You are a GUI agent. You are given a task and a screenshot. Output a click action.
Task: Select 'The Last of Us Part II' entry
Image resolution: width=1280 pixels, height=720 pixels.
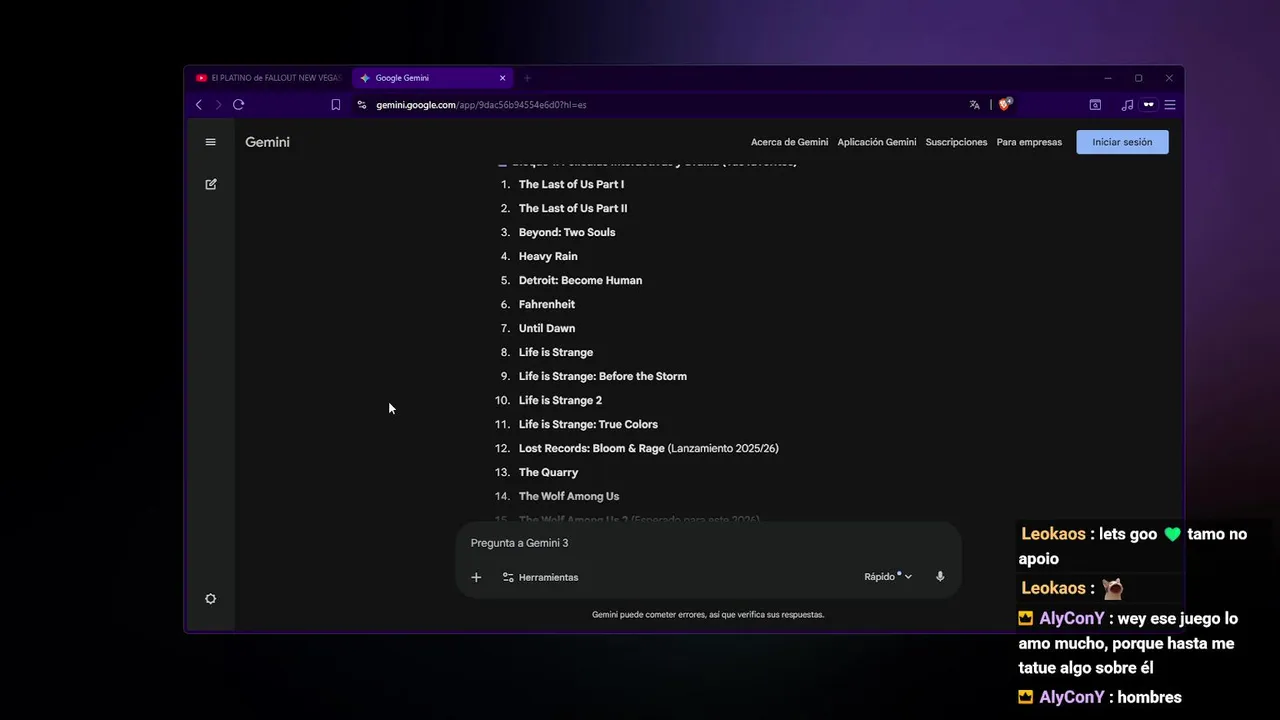click(x=573, y=208)
